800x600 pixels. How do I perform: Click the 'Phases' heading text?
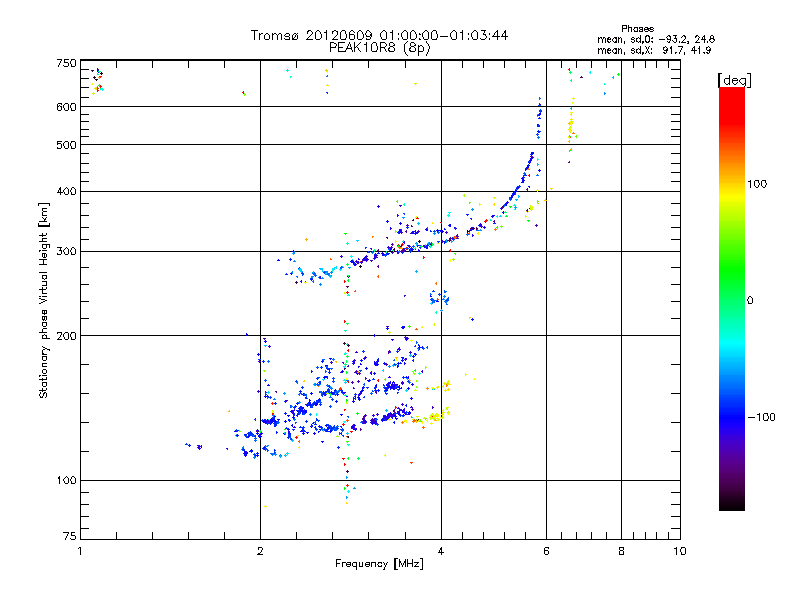(637, 29)
